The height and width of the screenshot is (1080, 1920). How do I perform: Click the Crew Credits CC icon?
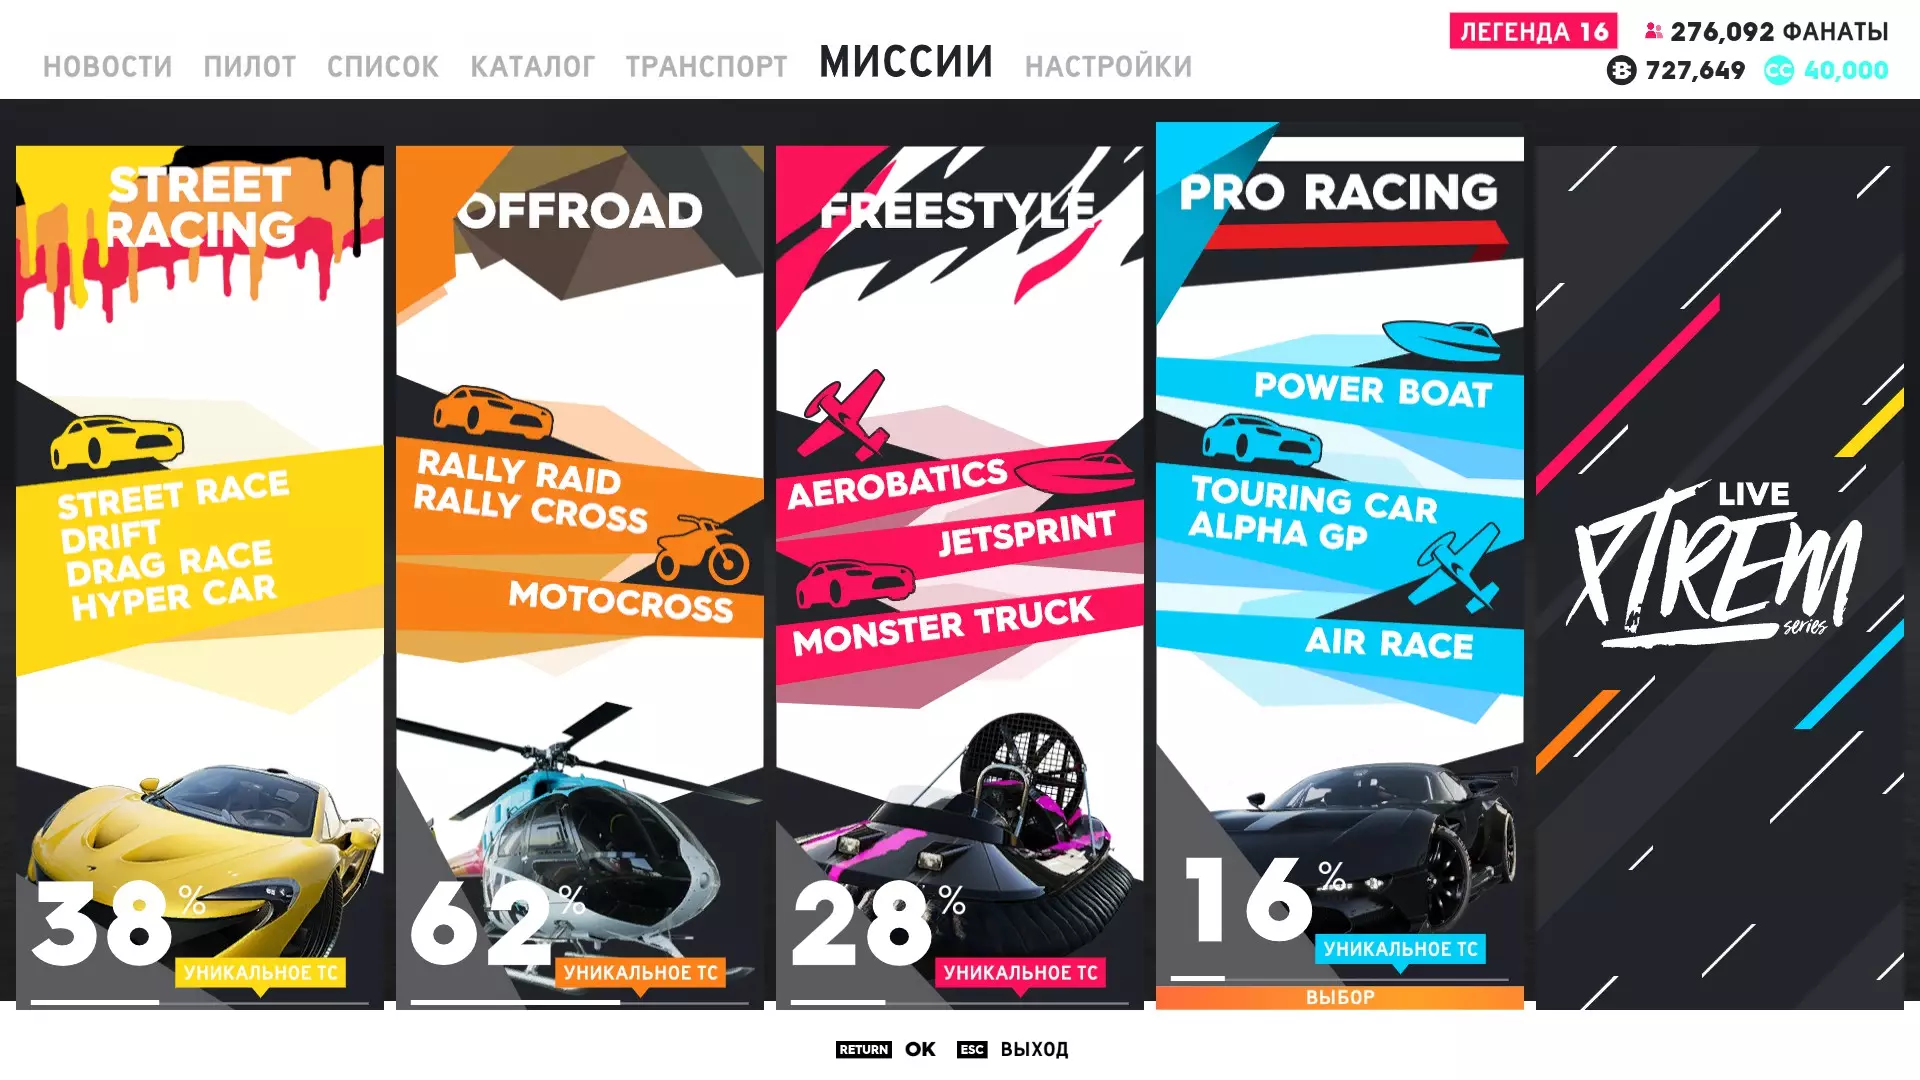click(1779, 70)
